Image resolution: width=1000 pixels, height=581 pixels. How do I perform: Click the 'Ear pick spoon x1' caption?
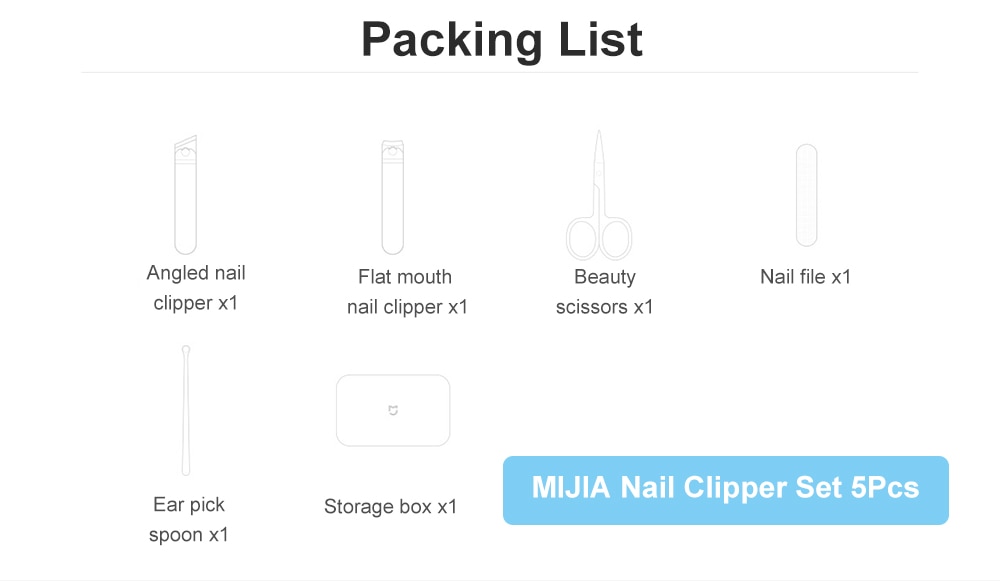point(189,520)
